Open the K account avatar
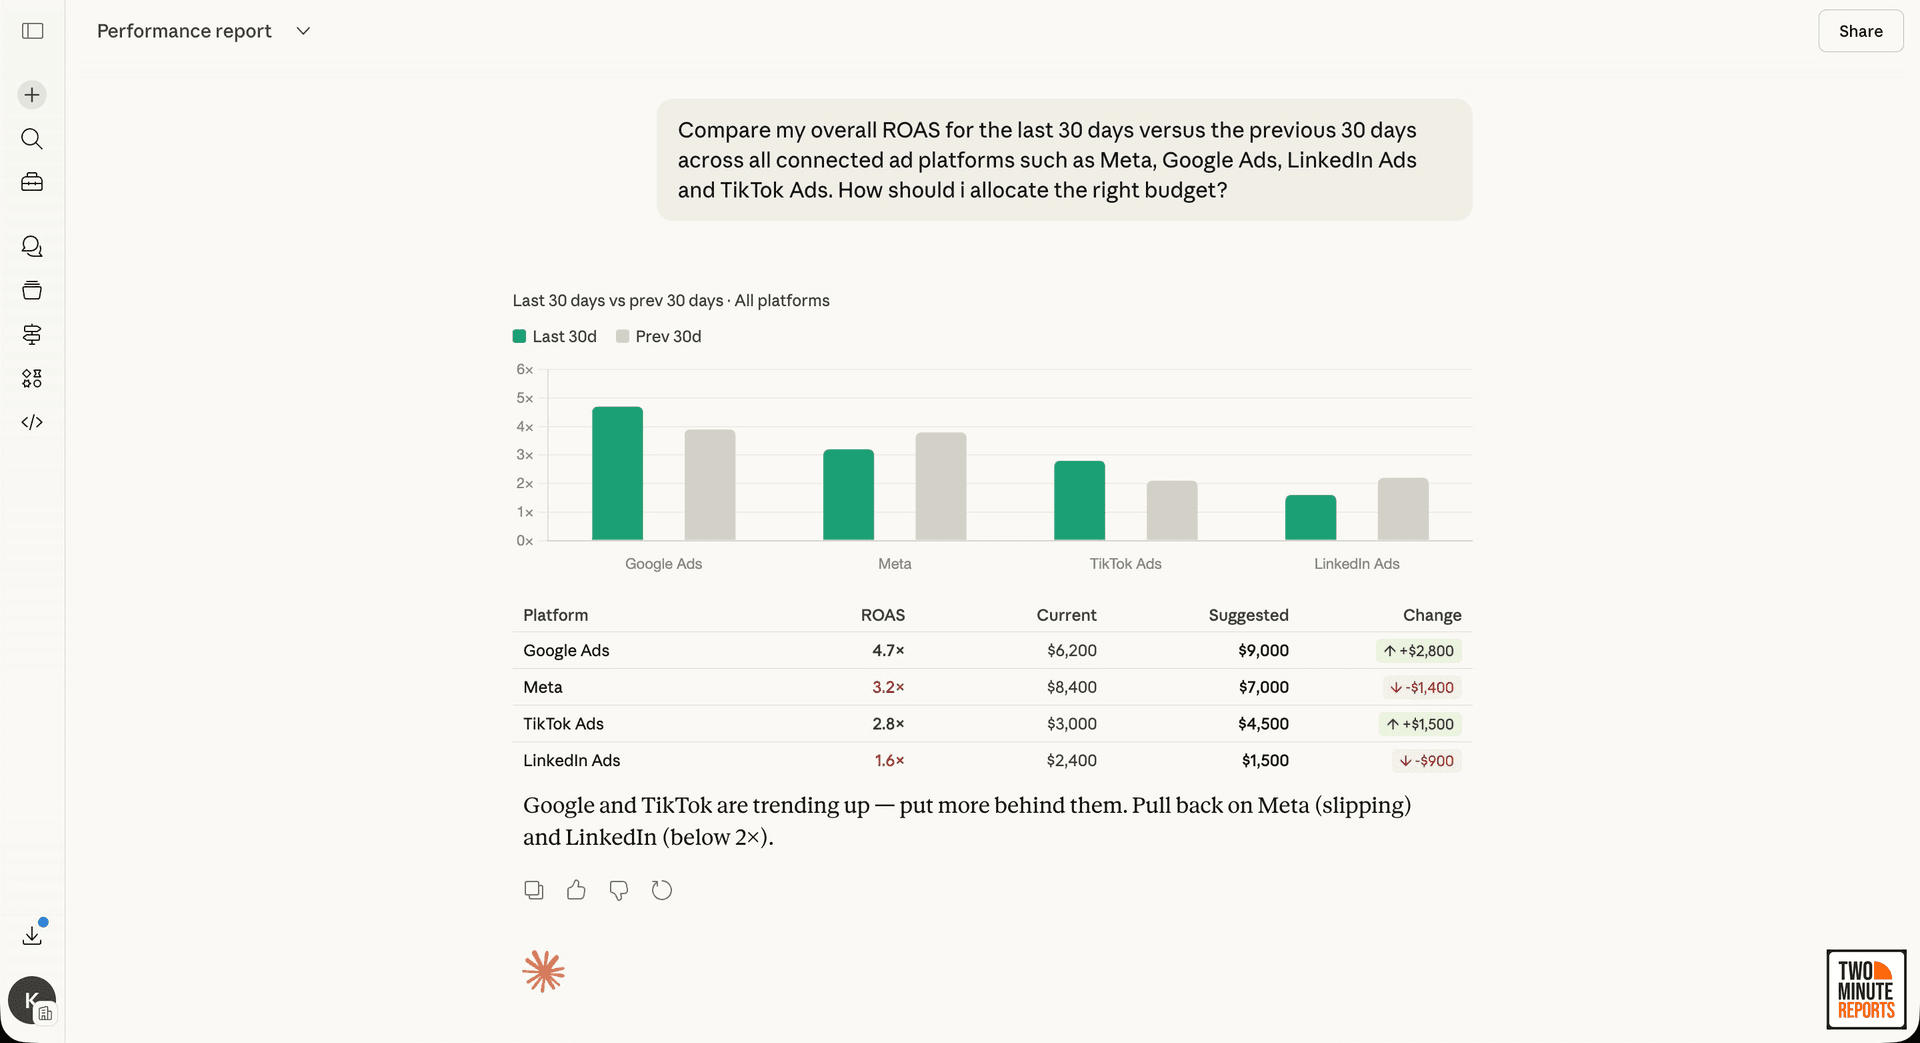The height and width of the screenshot is (1043, 1920). 31,1000
